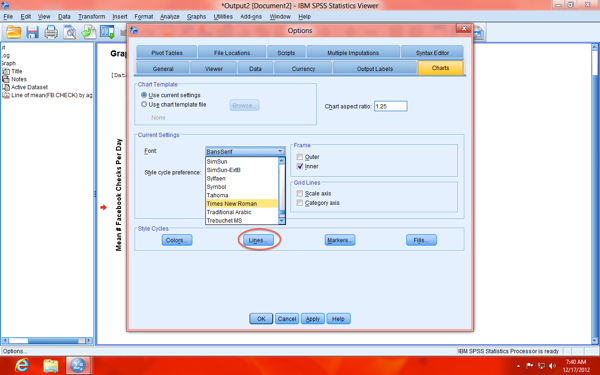This screenshot has height=375, width=600.
Task: Enable Scale axis grid lines checkbox
Action: tap(300, 193)
